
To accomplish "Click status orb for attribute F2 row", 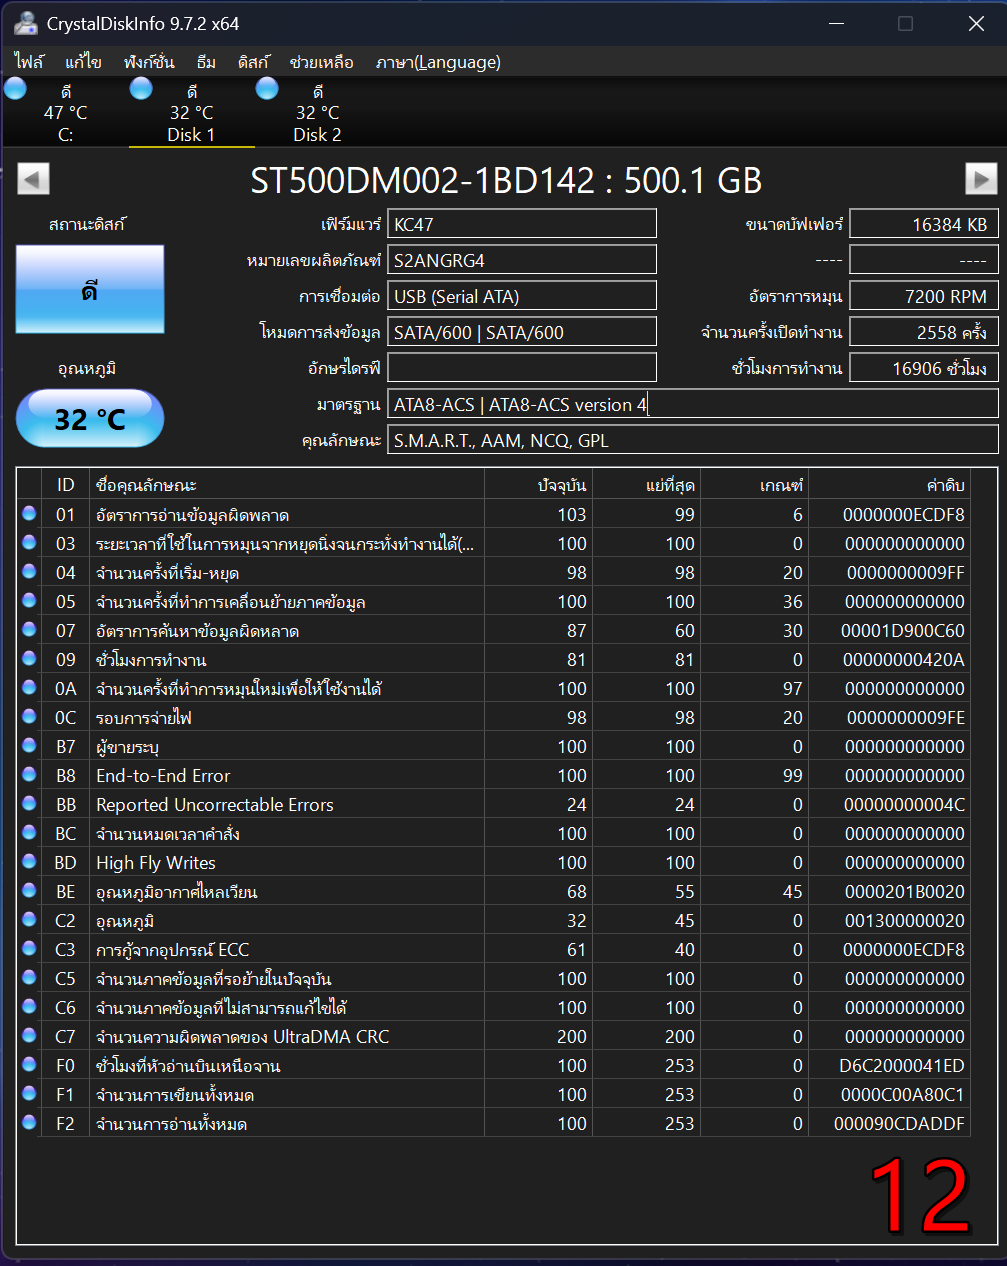I will (x=29, y=1123).
